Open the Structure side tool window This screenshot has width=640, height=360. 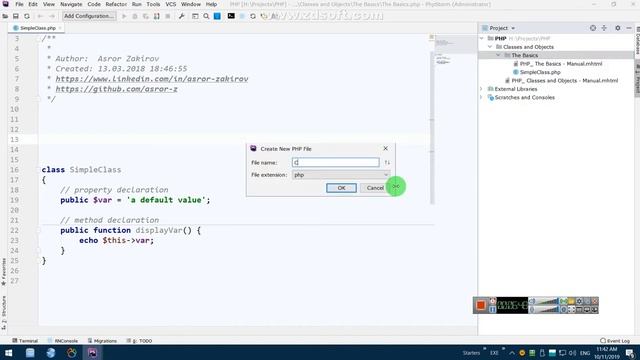4,312
